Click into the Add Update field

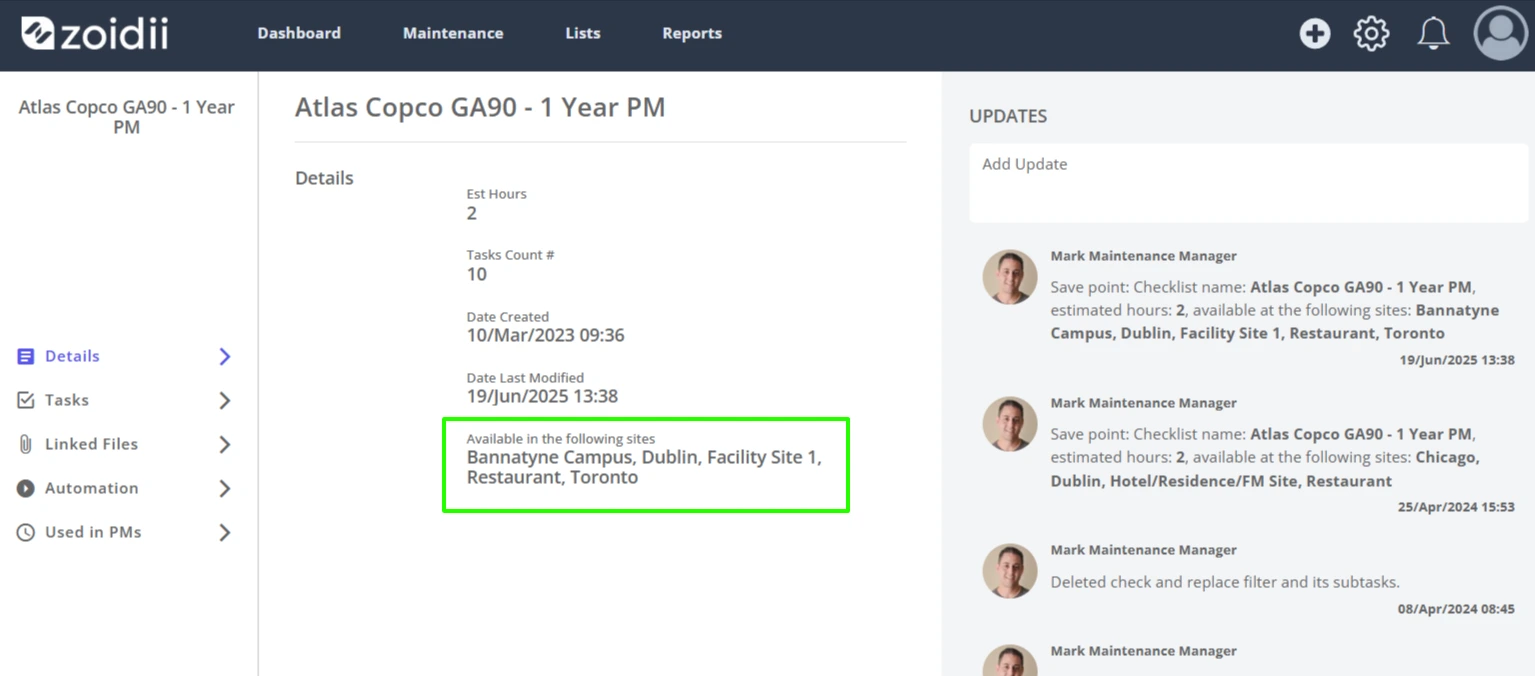[1248, 183]
